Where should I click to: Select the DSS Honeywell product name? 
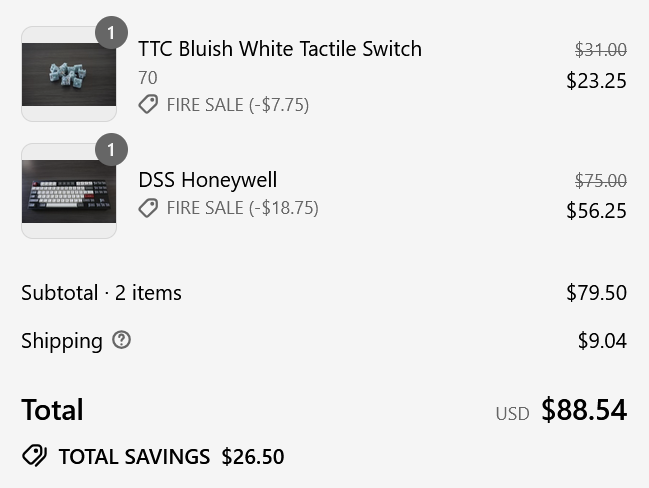[208, 180]
